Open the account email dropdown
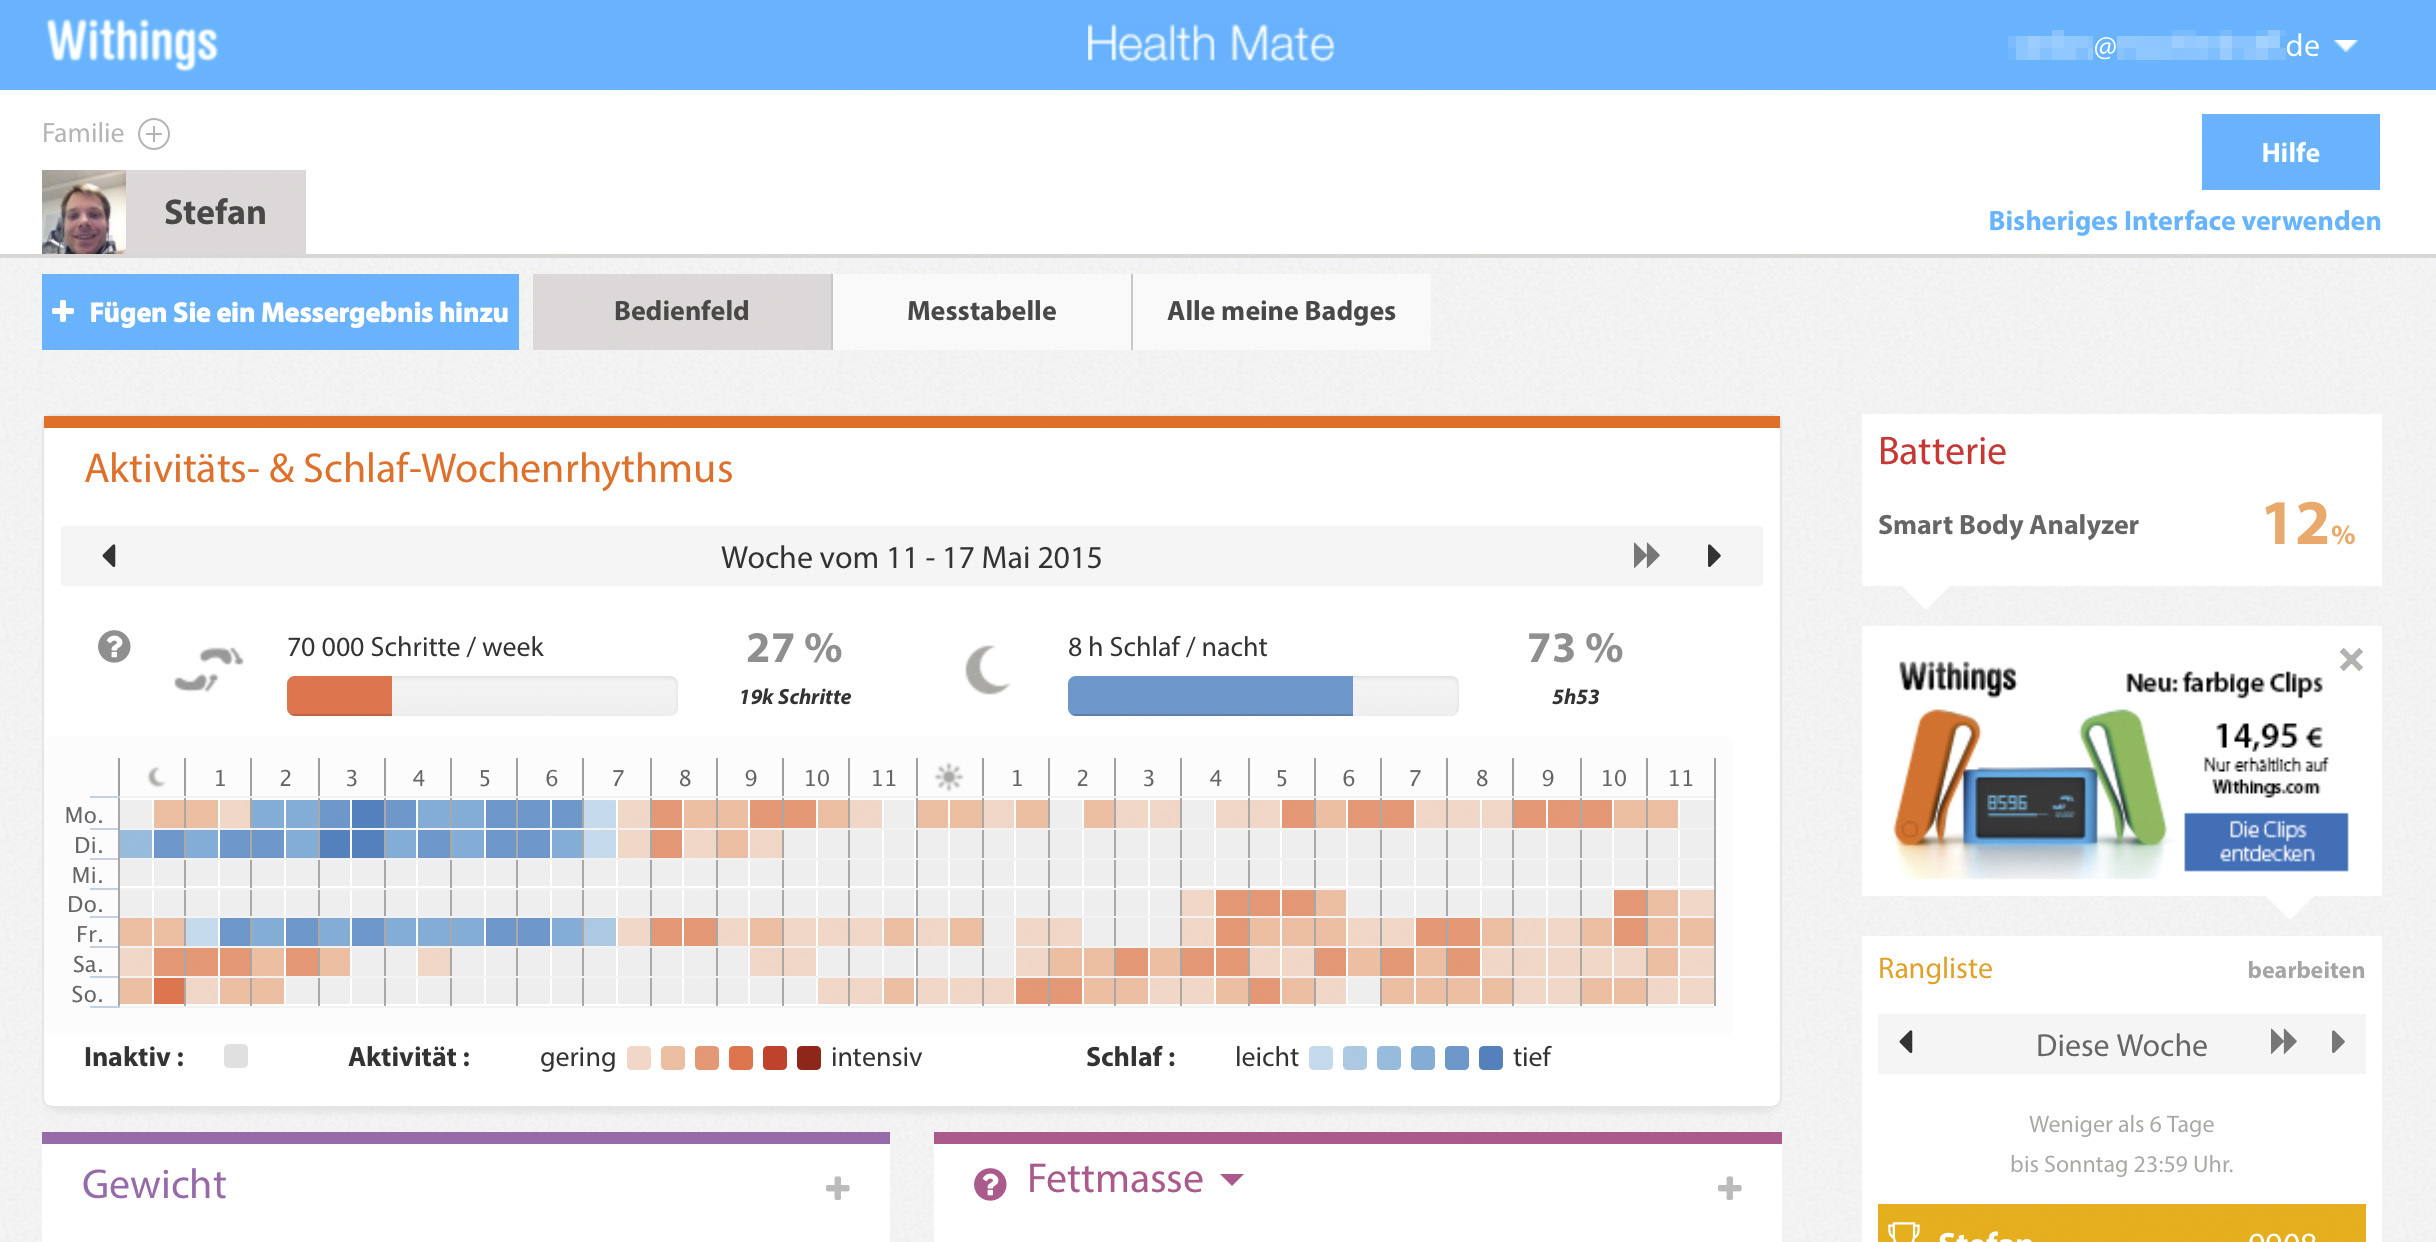This screenshot has width=2436, height=1242. (x=2346, y=46)
